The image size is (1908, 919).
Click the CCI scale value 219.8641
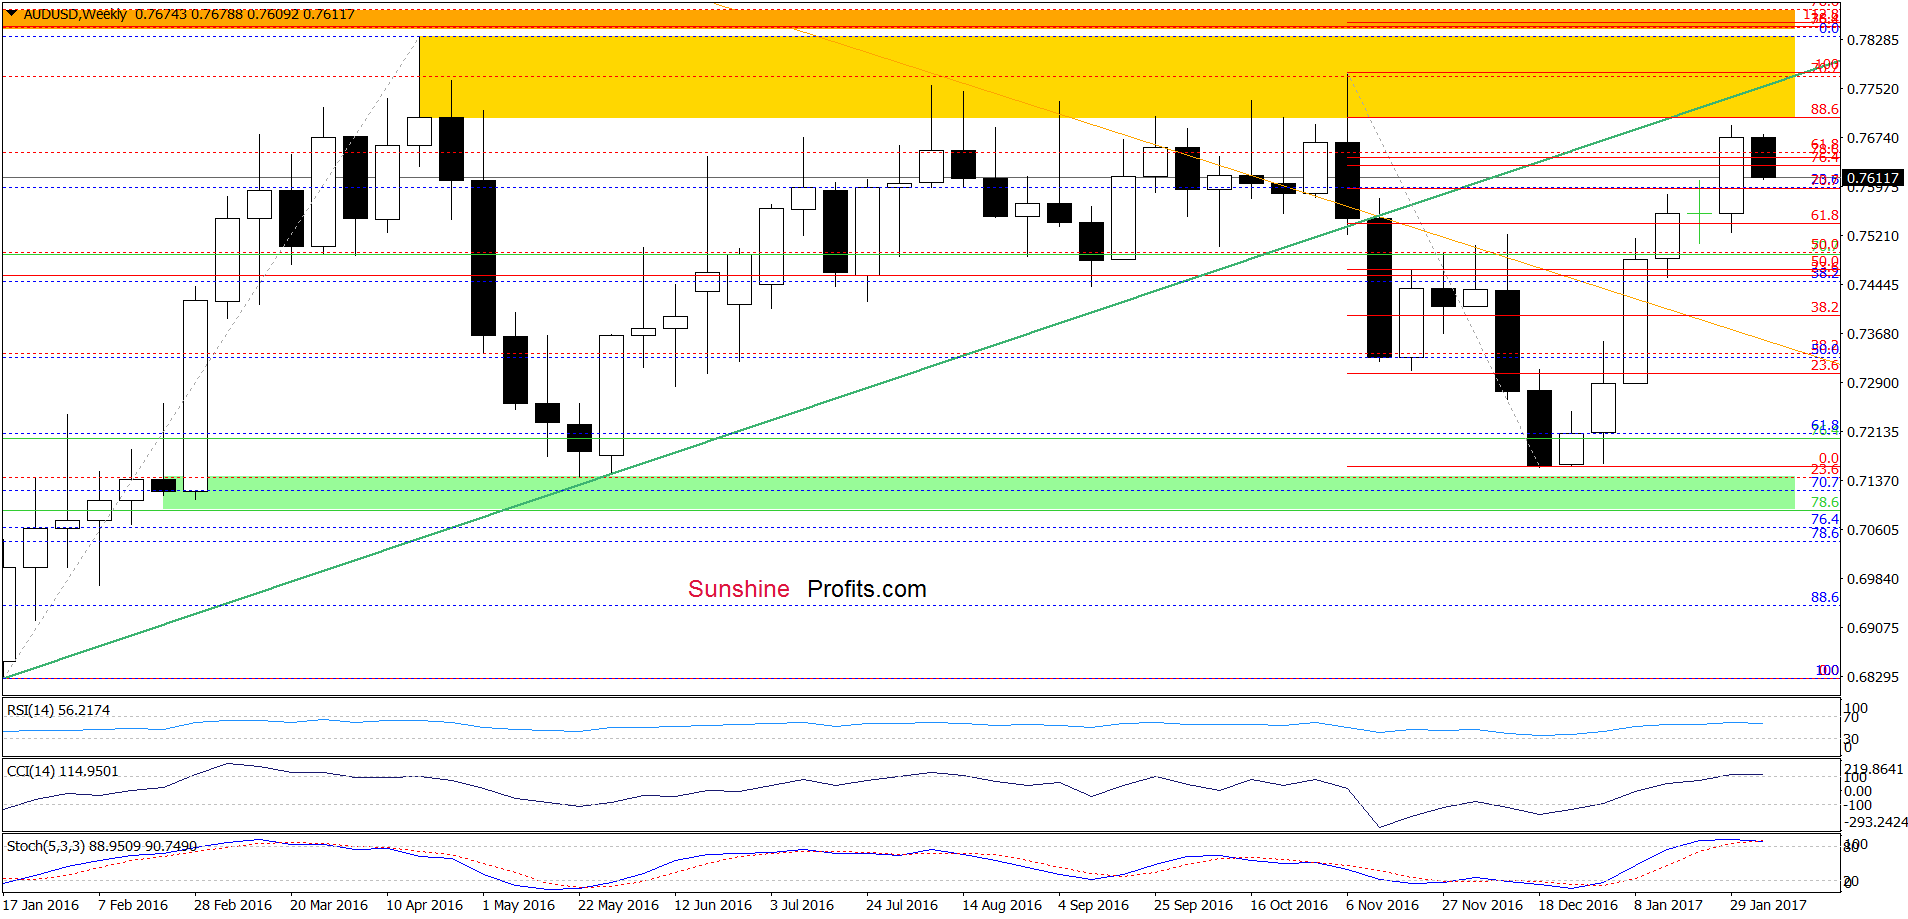coord(1874,769)
